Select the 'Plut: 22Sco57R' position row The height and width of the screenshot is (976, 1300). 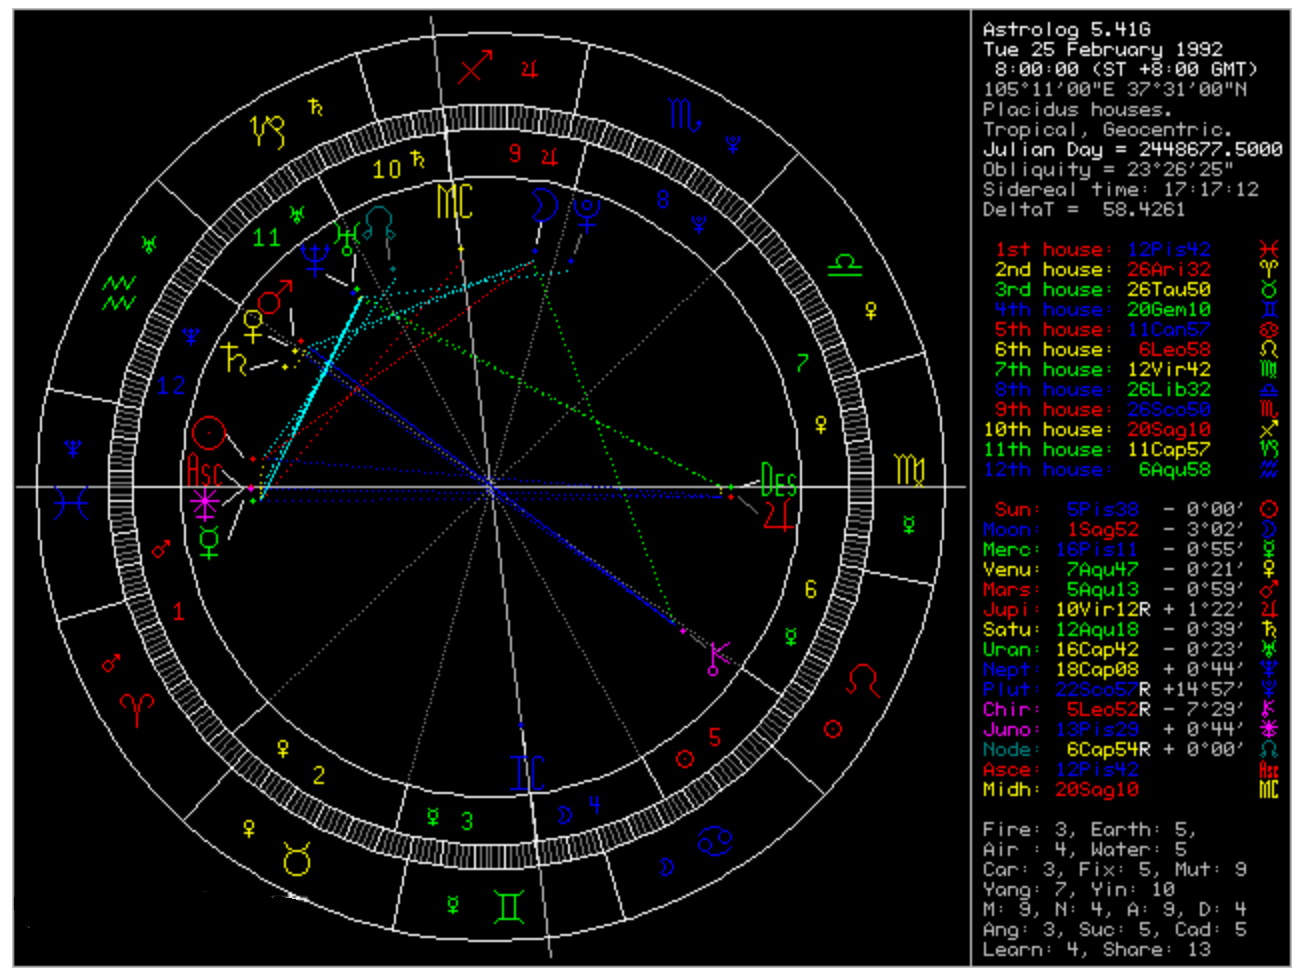(1114, 689)
